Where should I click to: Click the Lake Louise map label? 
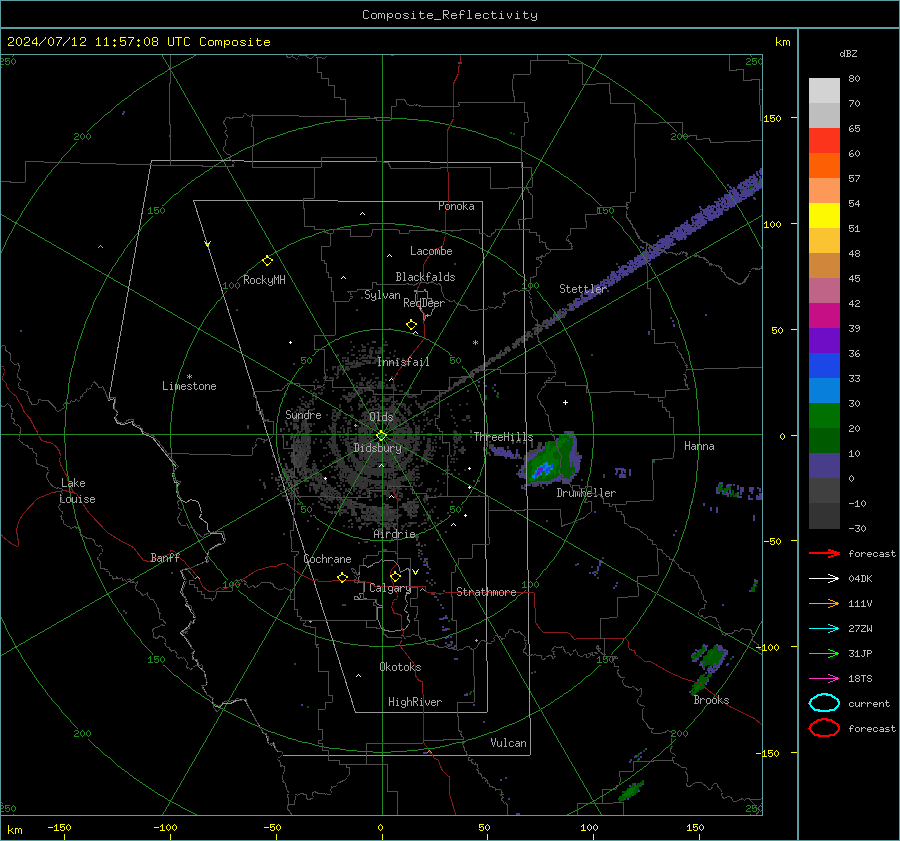[77, 491]
